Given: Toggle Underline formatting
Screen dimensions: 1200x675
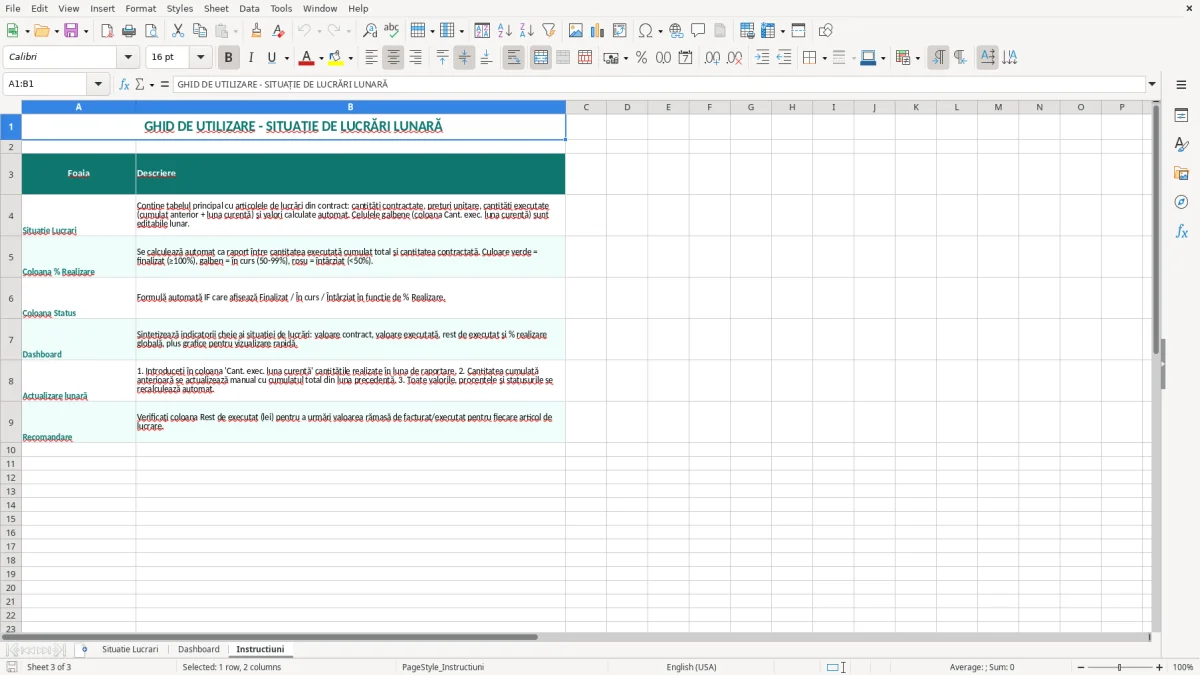Looking at the screenshot, I should 271,58.
